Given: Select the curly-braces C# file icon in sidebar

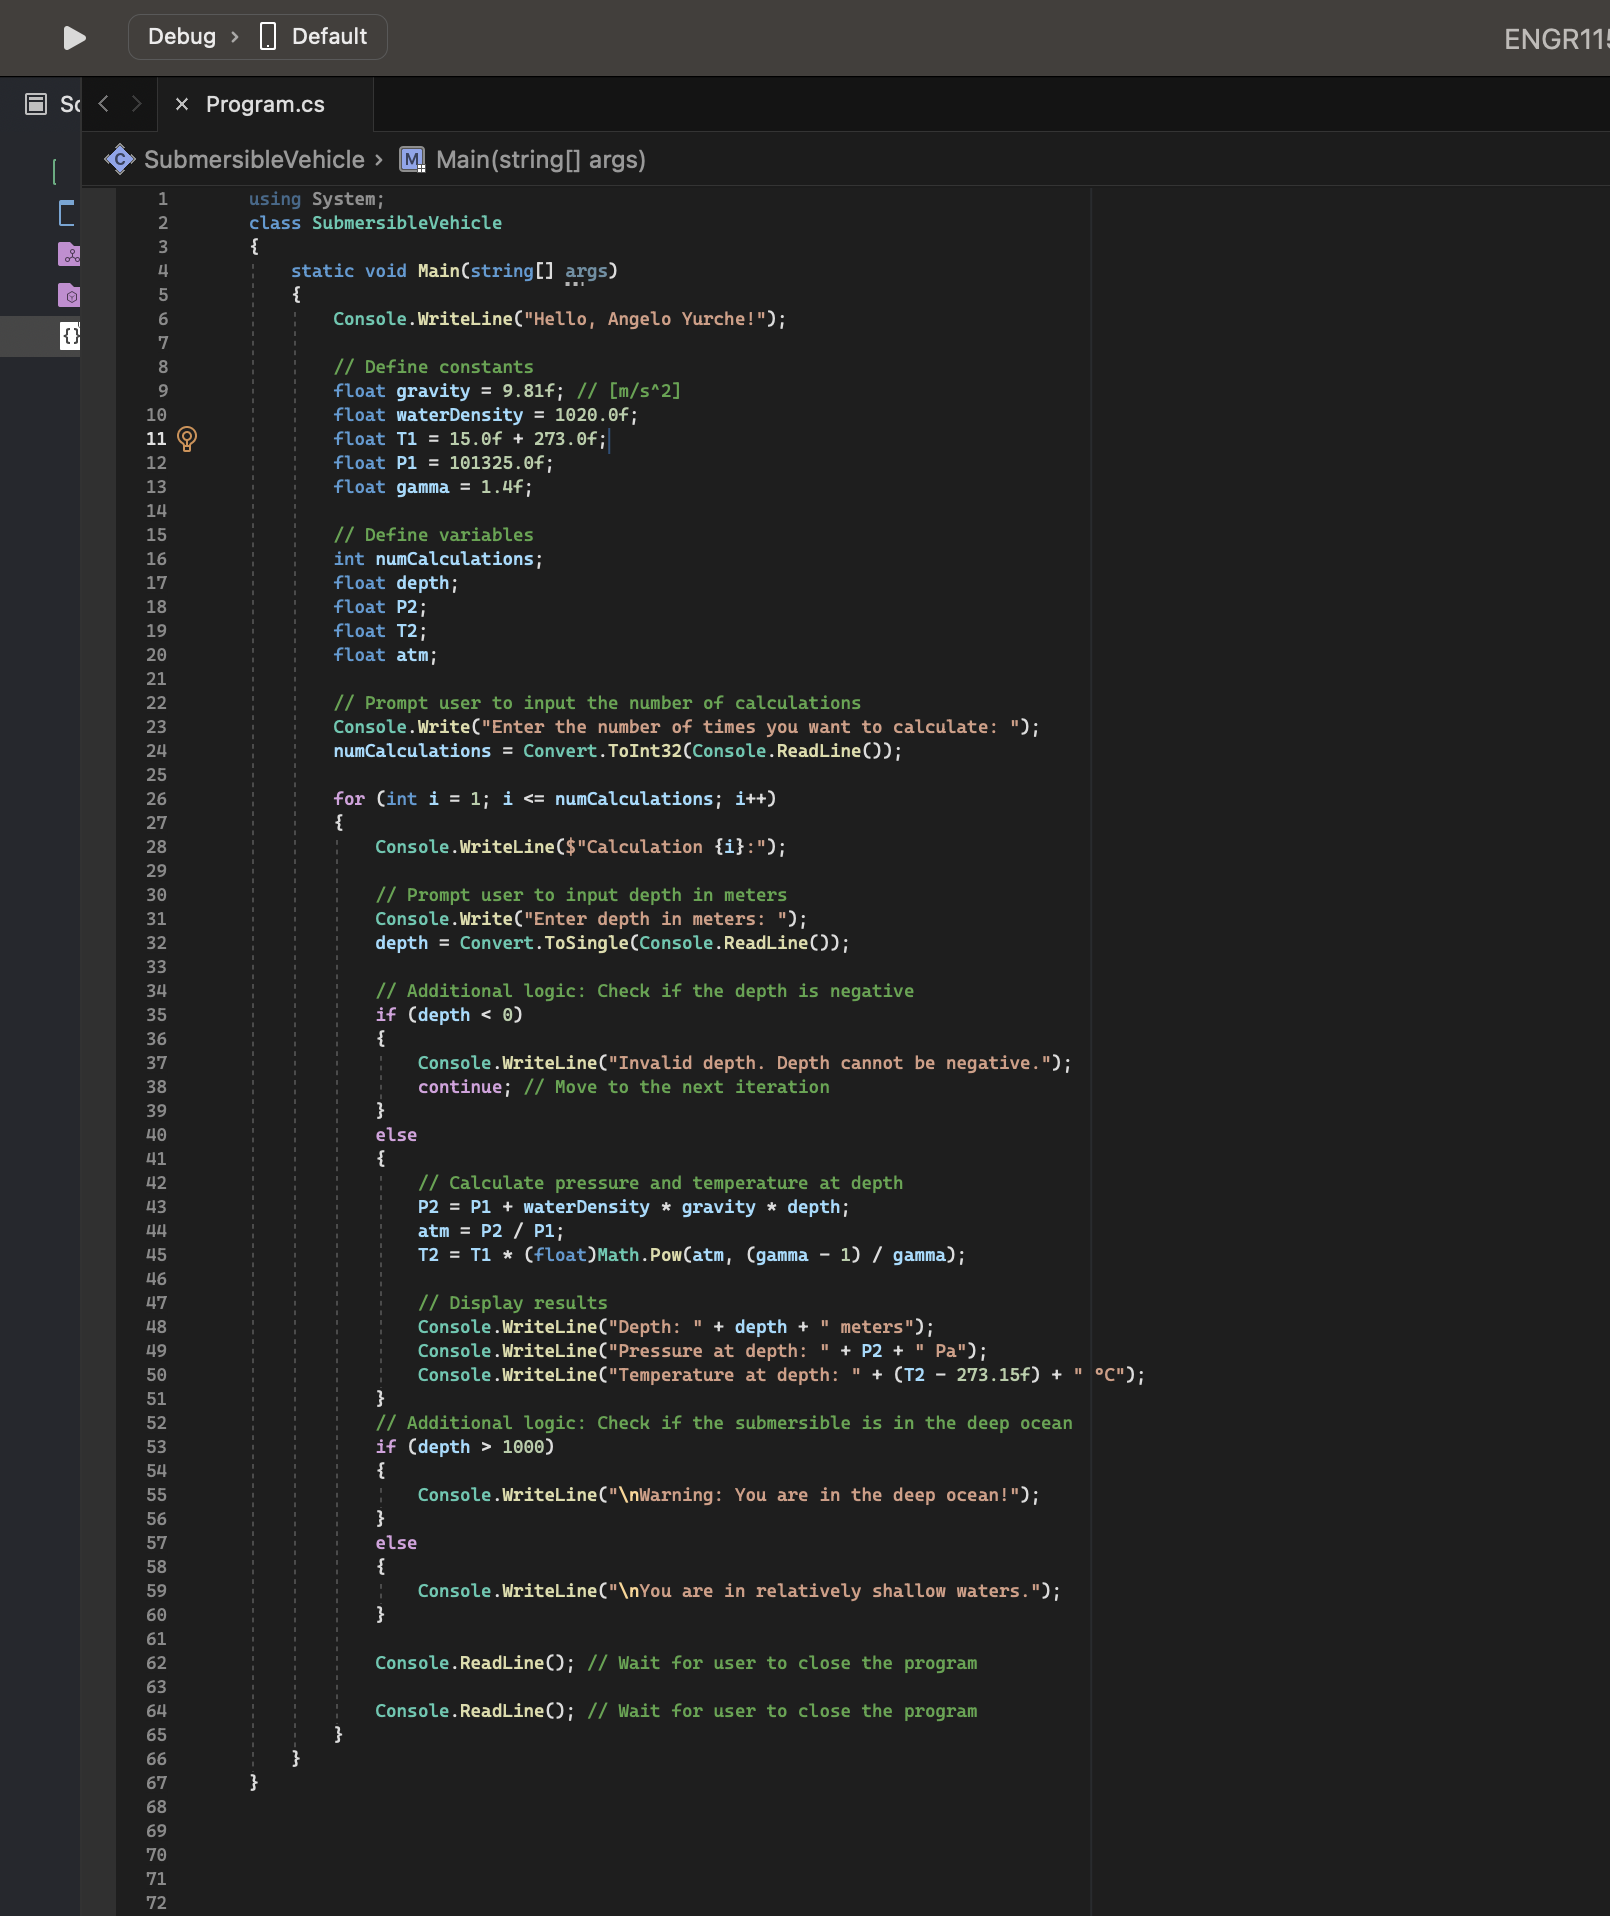Looking at the screenshot, I should (x=70, y=336).
